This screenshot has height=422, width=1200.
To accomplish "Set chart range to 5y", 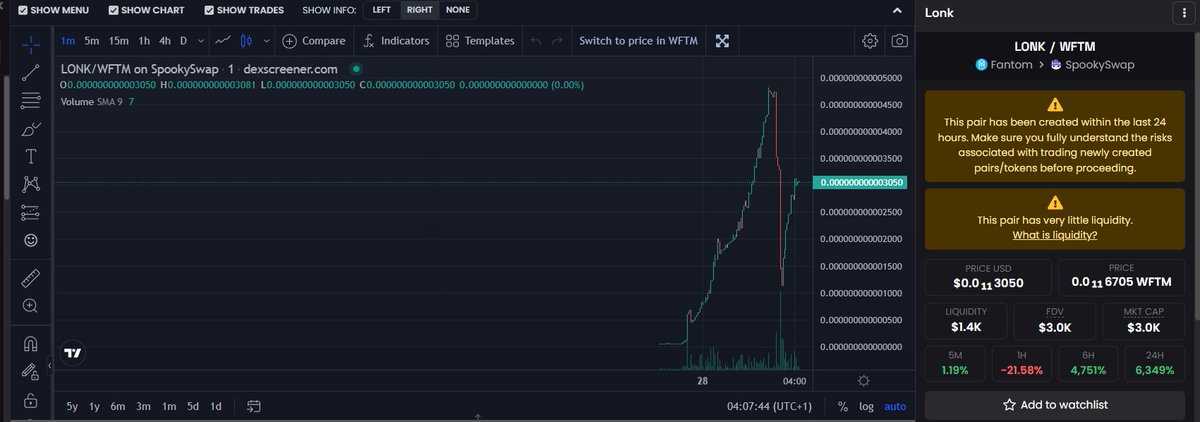I will tap(72, 406).
